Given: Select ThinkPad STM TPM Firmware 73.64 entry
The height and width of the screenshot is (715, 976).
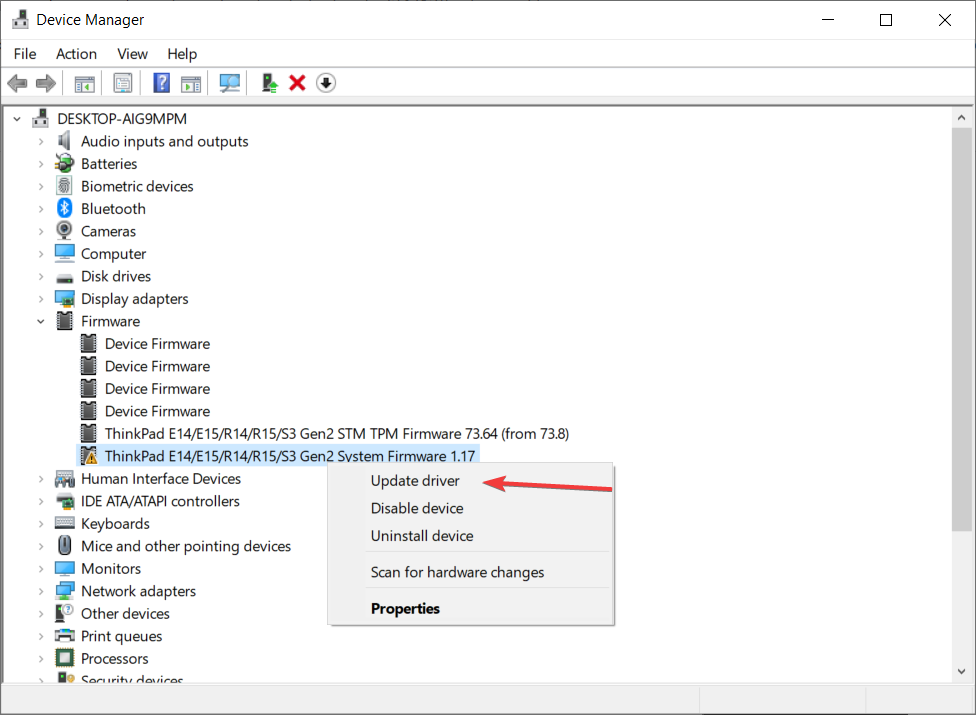Looking at the screenshot, I should 337,434.
